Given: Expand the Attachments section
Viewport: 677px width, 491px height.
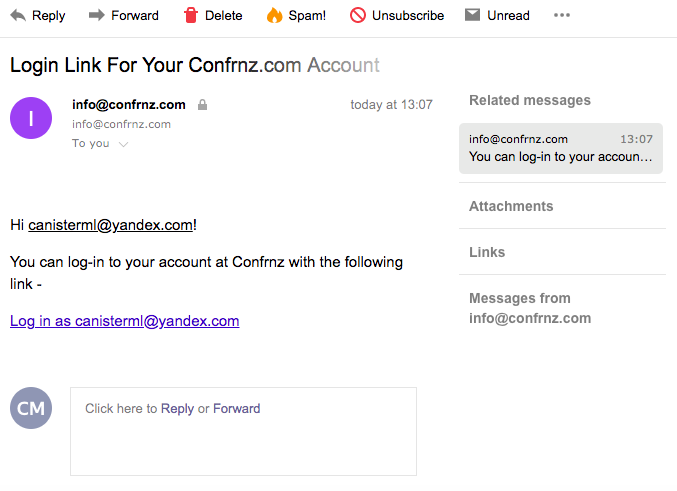Looking at the screenshot, I should coord(511,206).
